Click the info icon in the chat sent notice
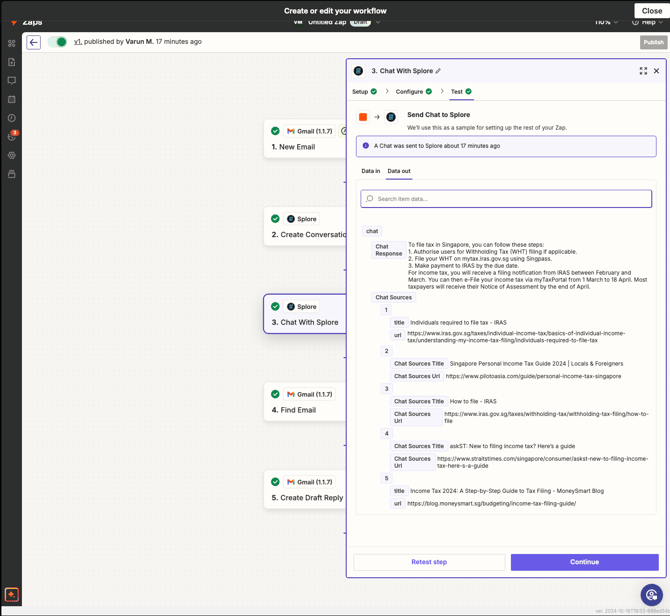Screen dimensions: 670x616 [x=366, y=146]
